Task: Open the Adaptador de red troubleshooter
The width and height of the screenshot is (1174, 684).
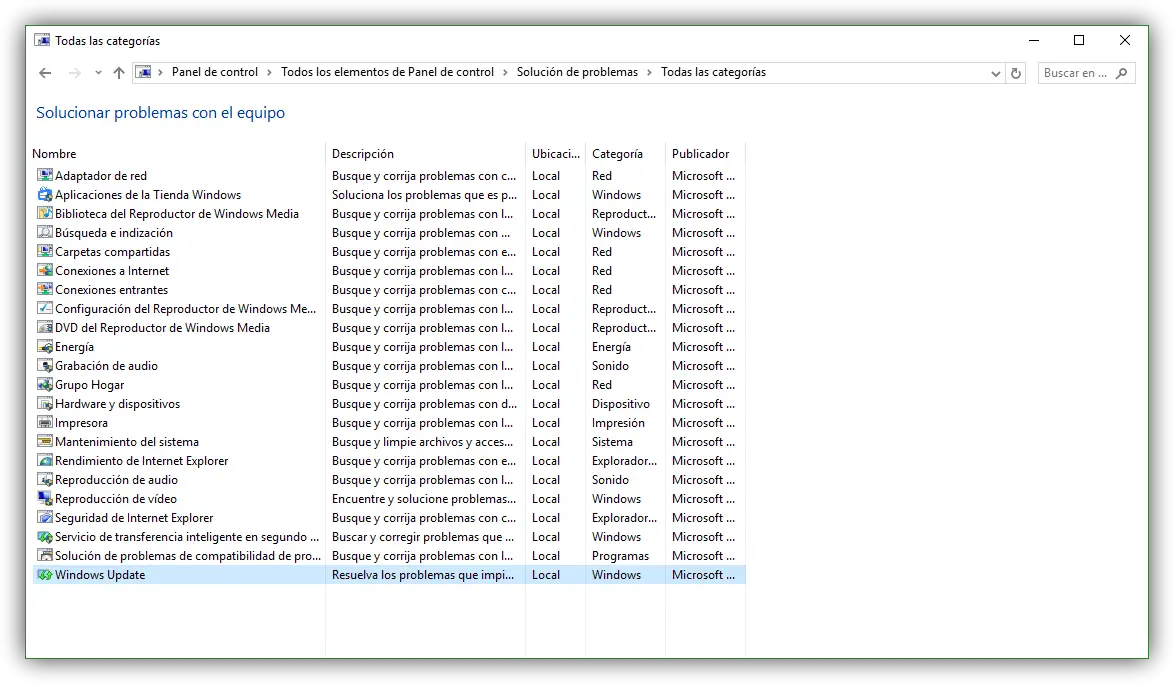Action: point(101,176)
